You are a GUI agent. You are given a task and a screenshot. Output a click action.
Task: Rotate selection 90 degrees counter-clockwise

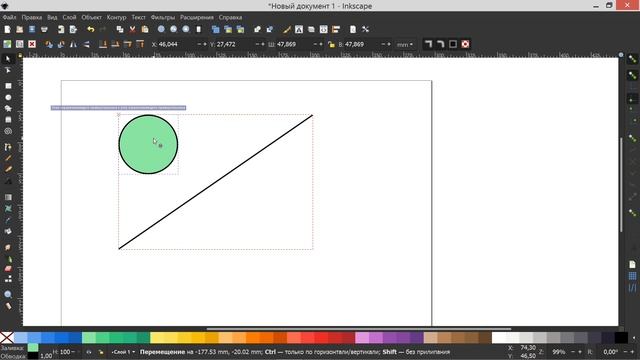coord(49,44)
